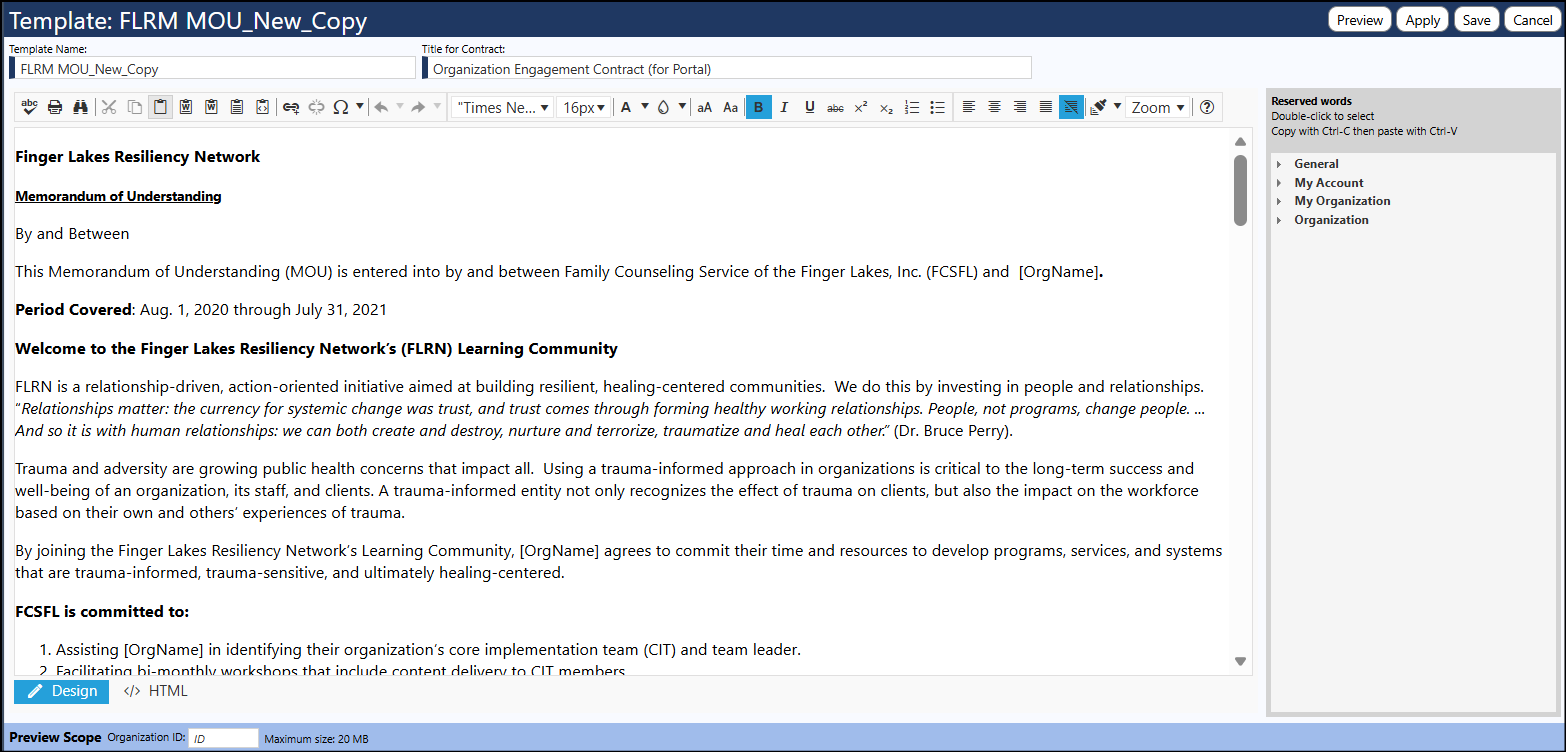Expand the My Organization node
Screen dimensions: 1566x752
click(1279, 201)
